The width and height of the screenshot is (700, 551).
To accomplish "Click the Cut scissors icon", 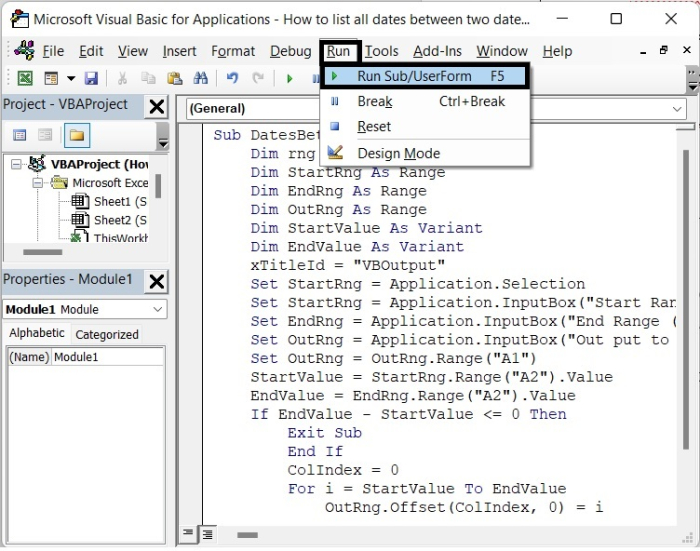I will (122, 78).
